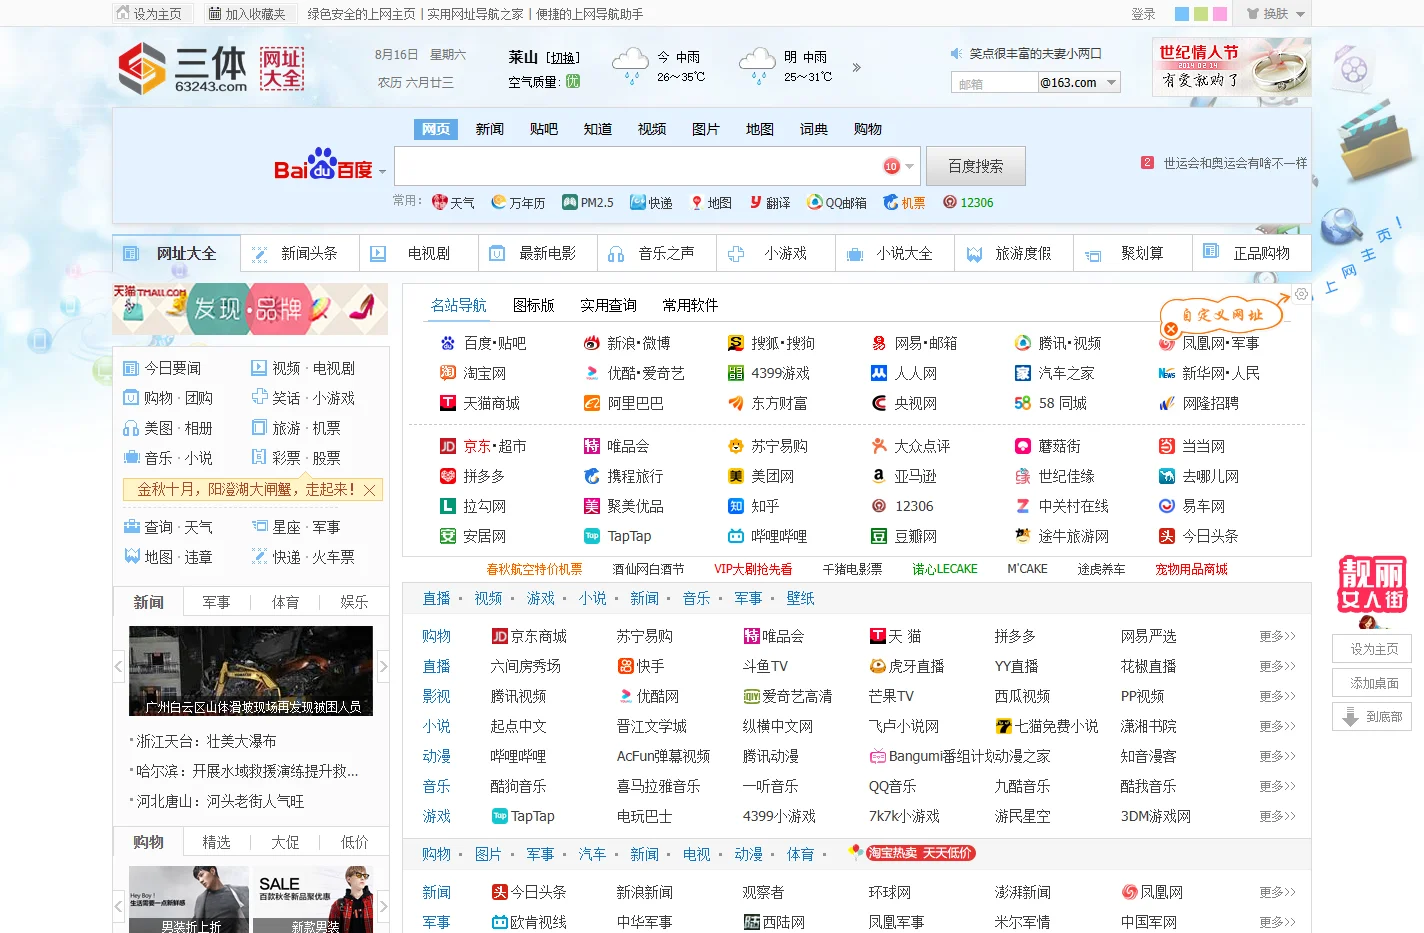The height and width of the screenshot is (933, 1424).
Task: Expand 更多 for the 购物 row
Action: coord(1277,636)
